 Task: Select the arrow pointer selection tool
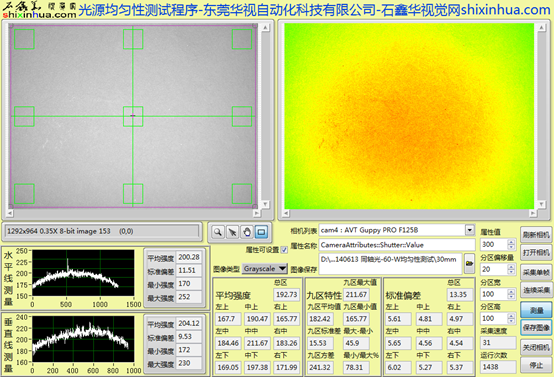coord(232,232)
